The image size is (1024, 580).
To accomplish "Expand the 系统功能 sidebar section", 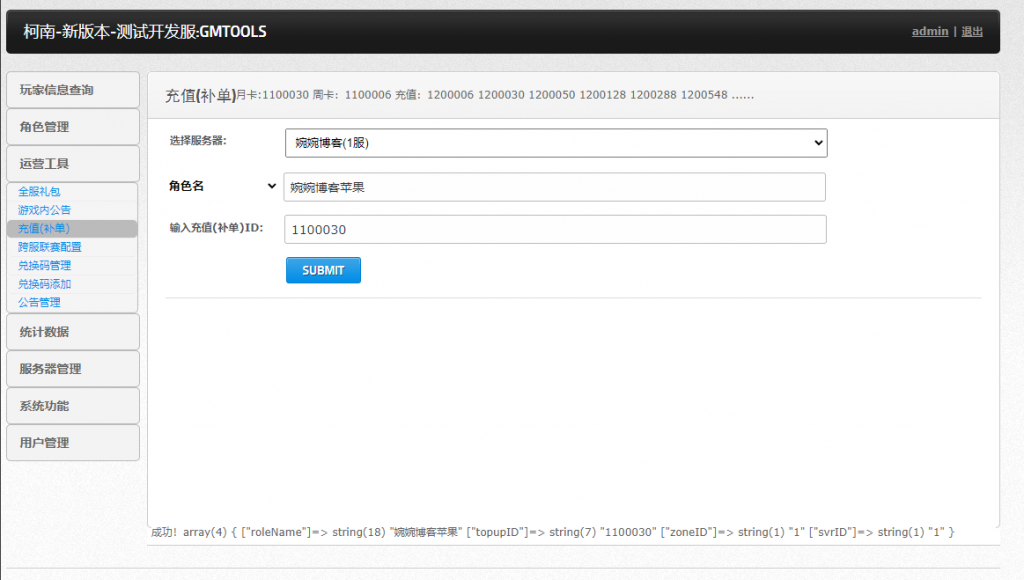I will tap(72, 406).
